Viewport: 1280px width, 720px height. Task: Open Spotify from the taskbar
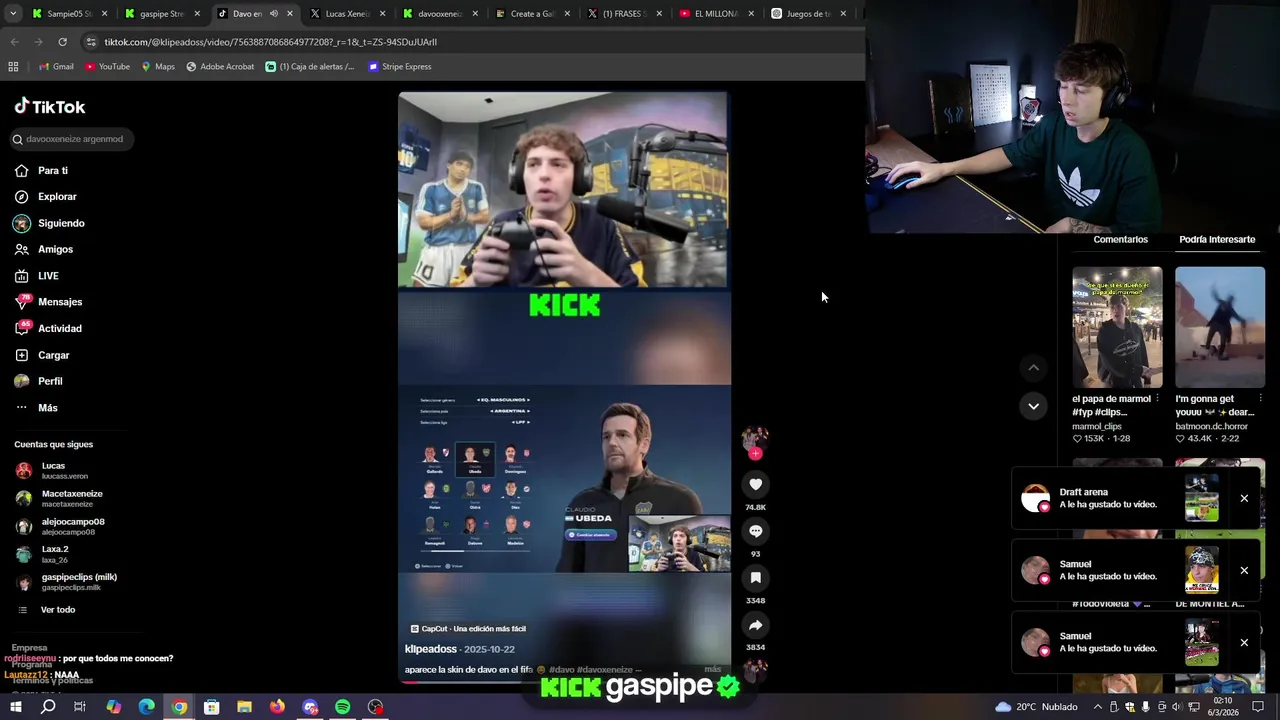coord(342,707)
